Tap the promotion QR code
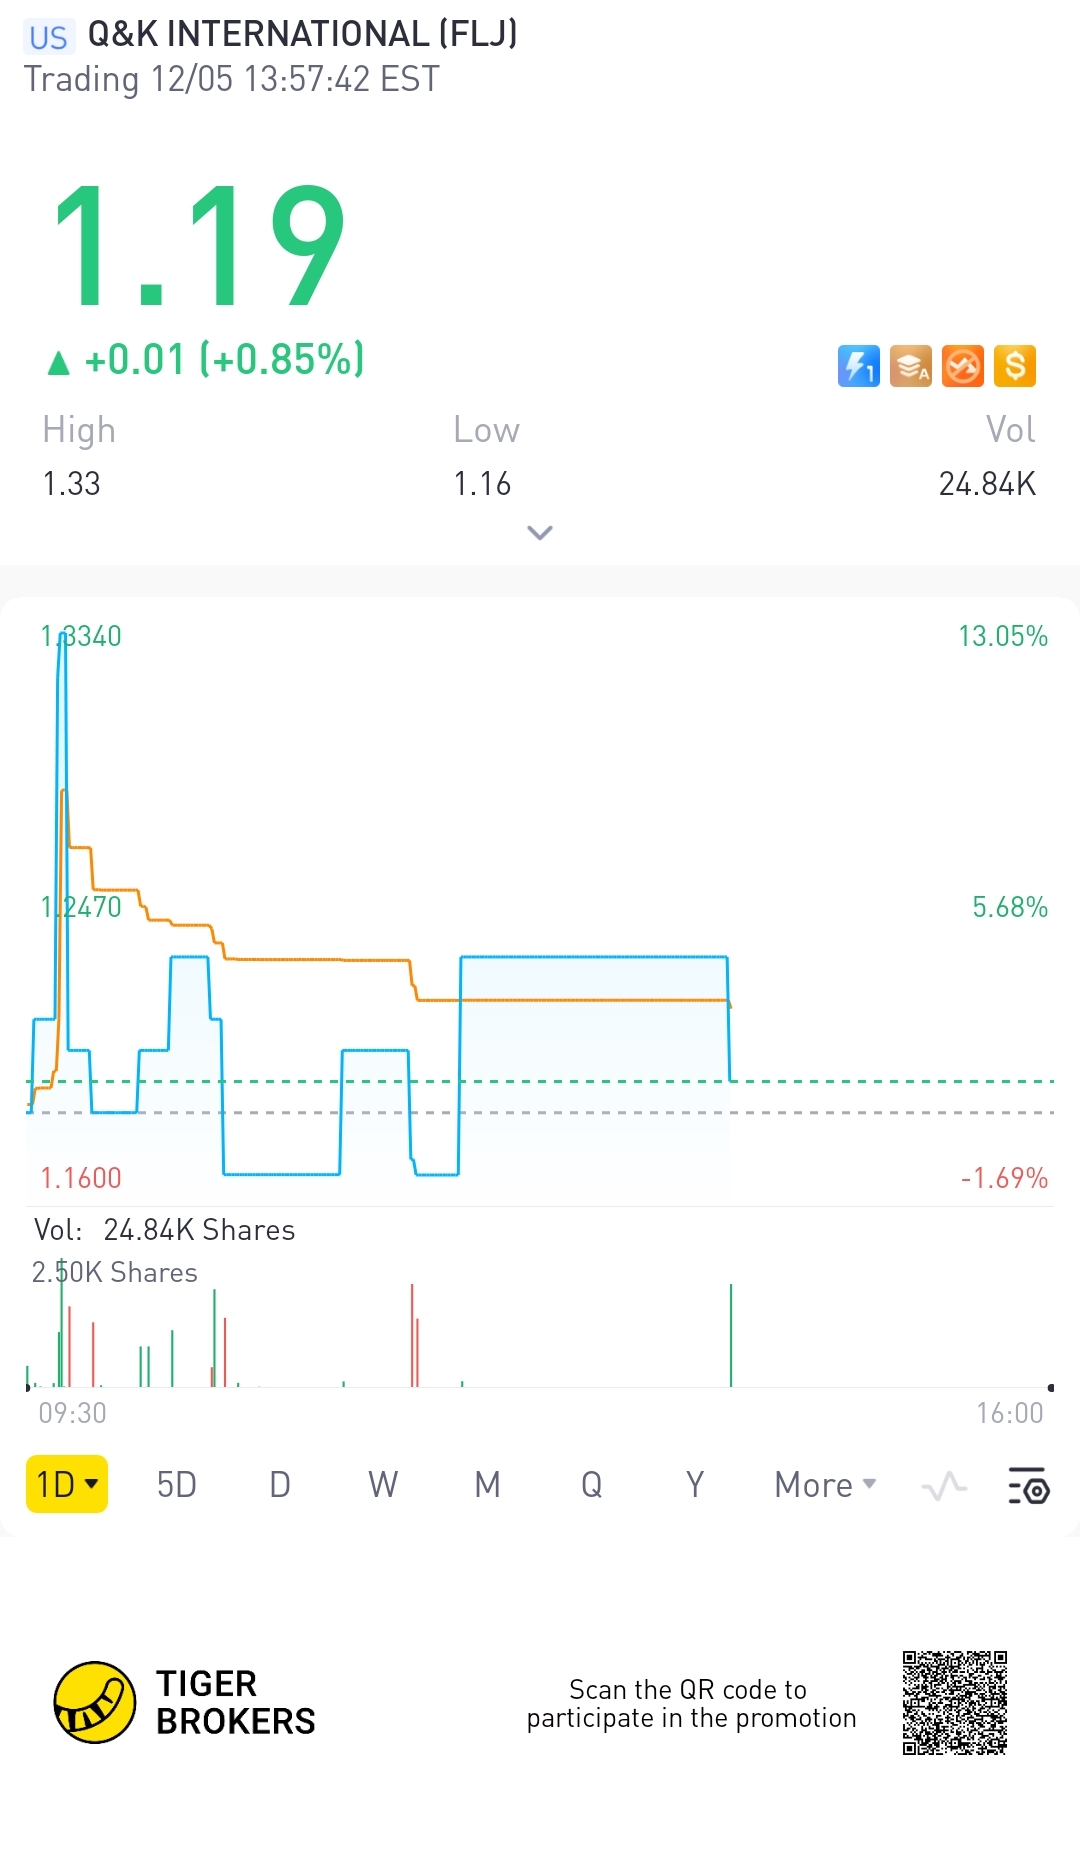This screenshot has width=1080, height=1869. (x=954, y=1703)
